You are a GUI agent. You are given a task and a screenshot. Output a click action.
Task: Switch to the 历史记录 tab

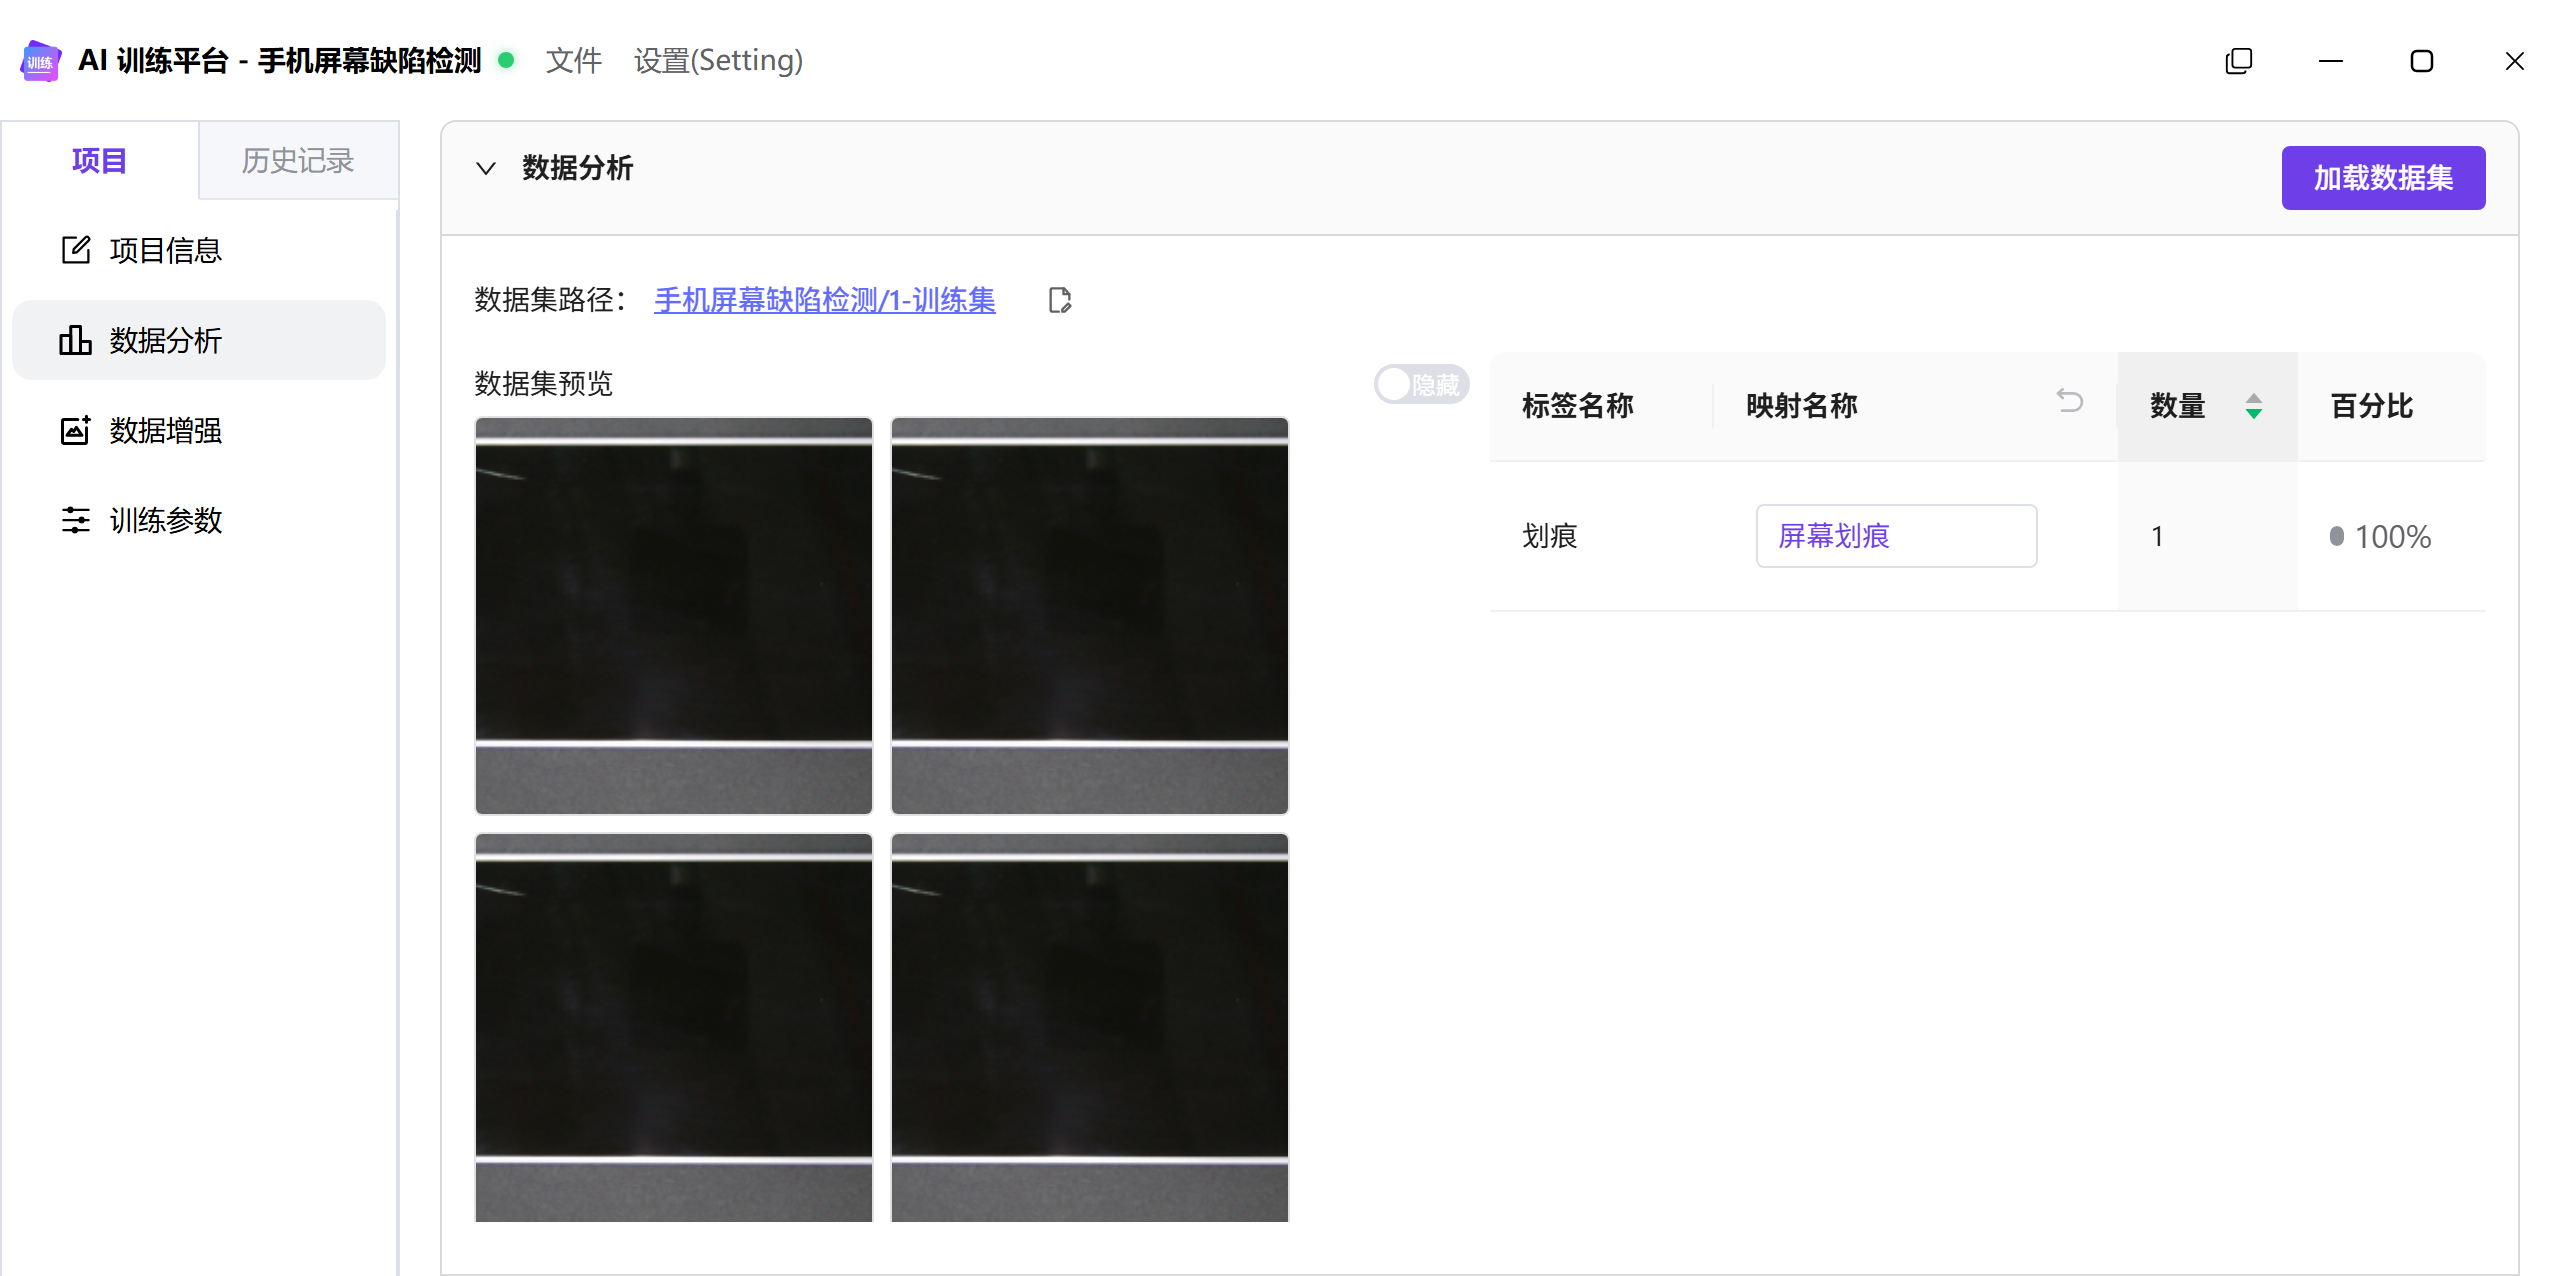click(x=298, y=161)
